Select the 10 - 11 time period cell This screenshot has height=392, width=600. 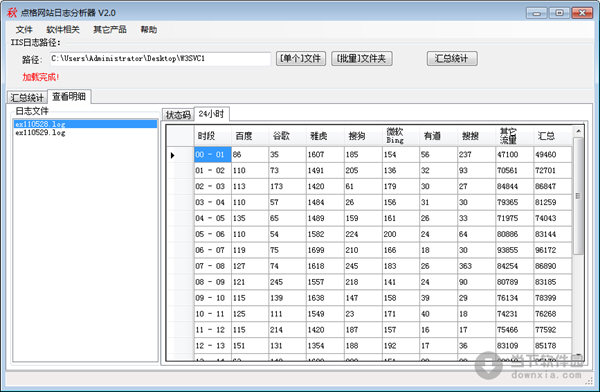[x=212, y=314]
